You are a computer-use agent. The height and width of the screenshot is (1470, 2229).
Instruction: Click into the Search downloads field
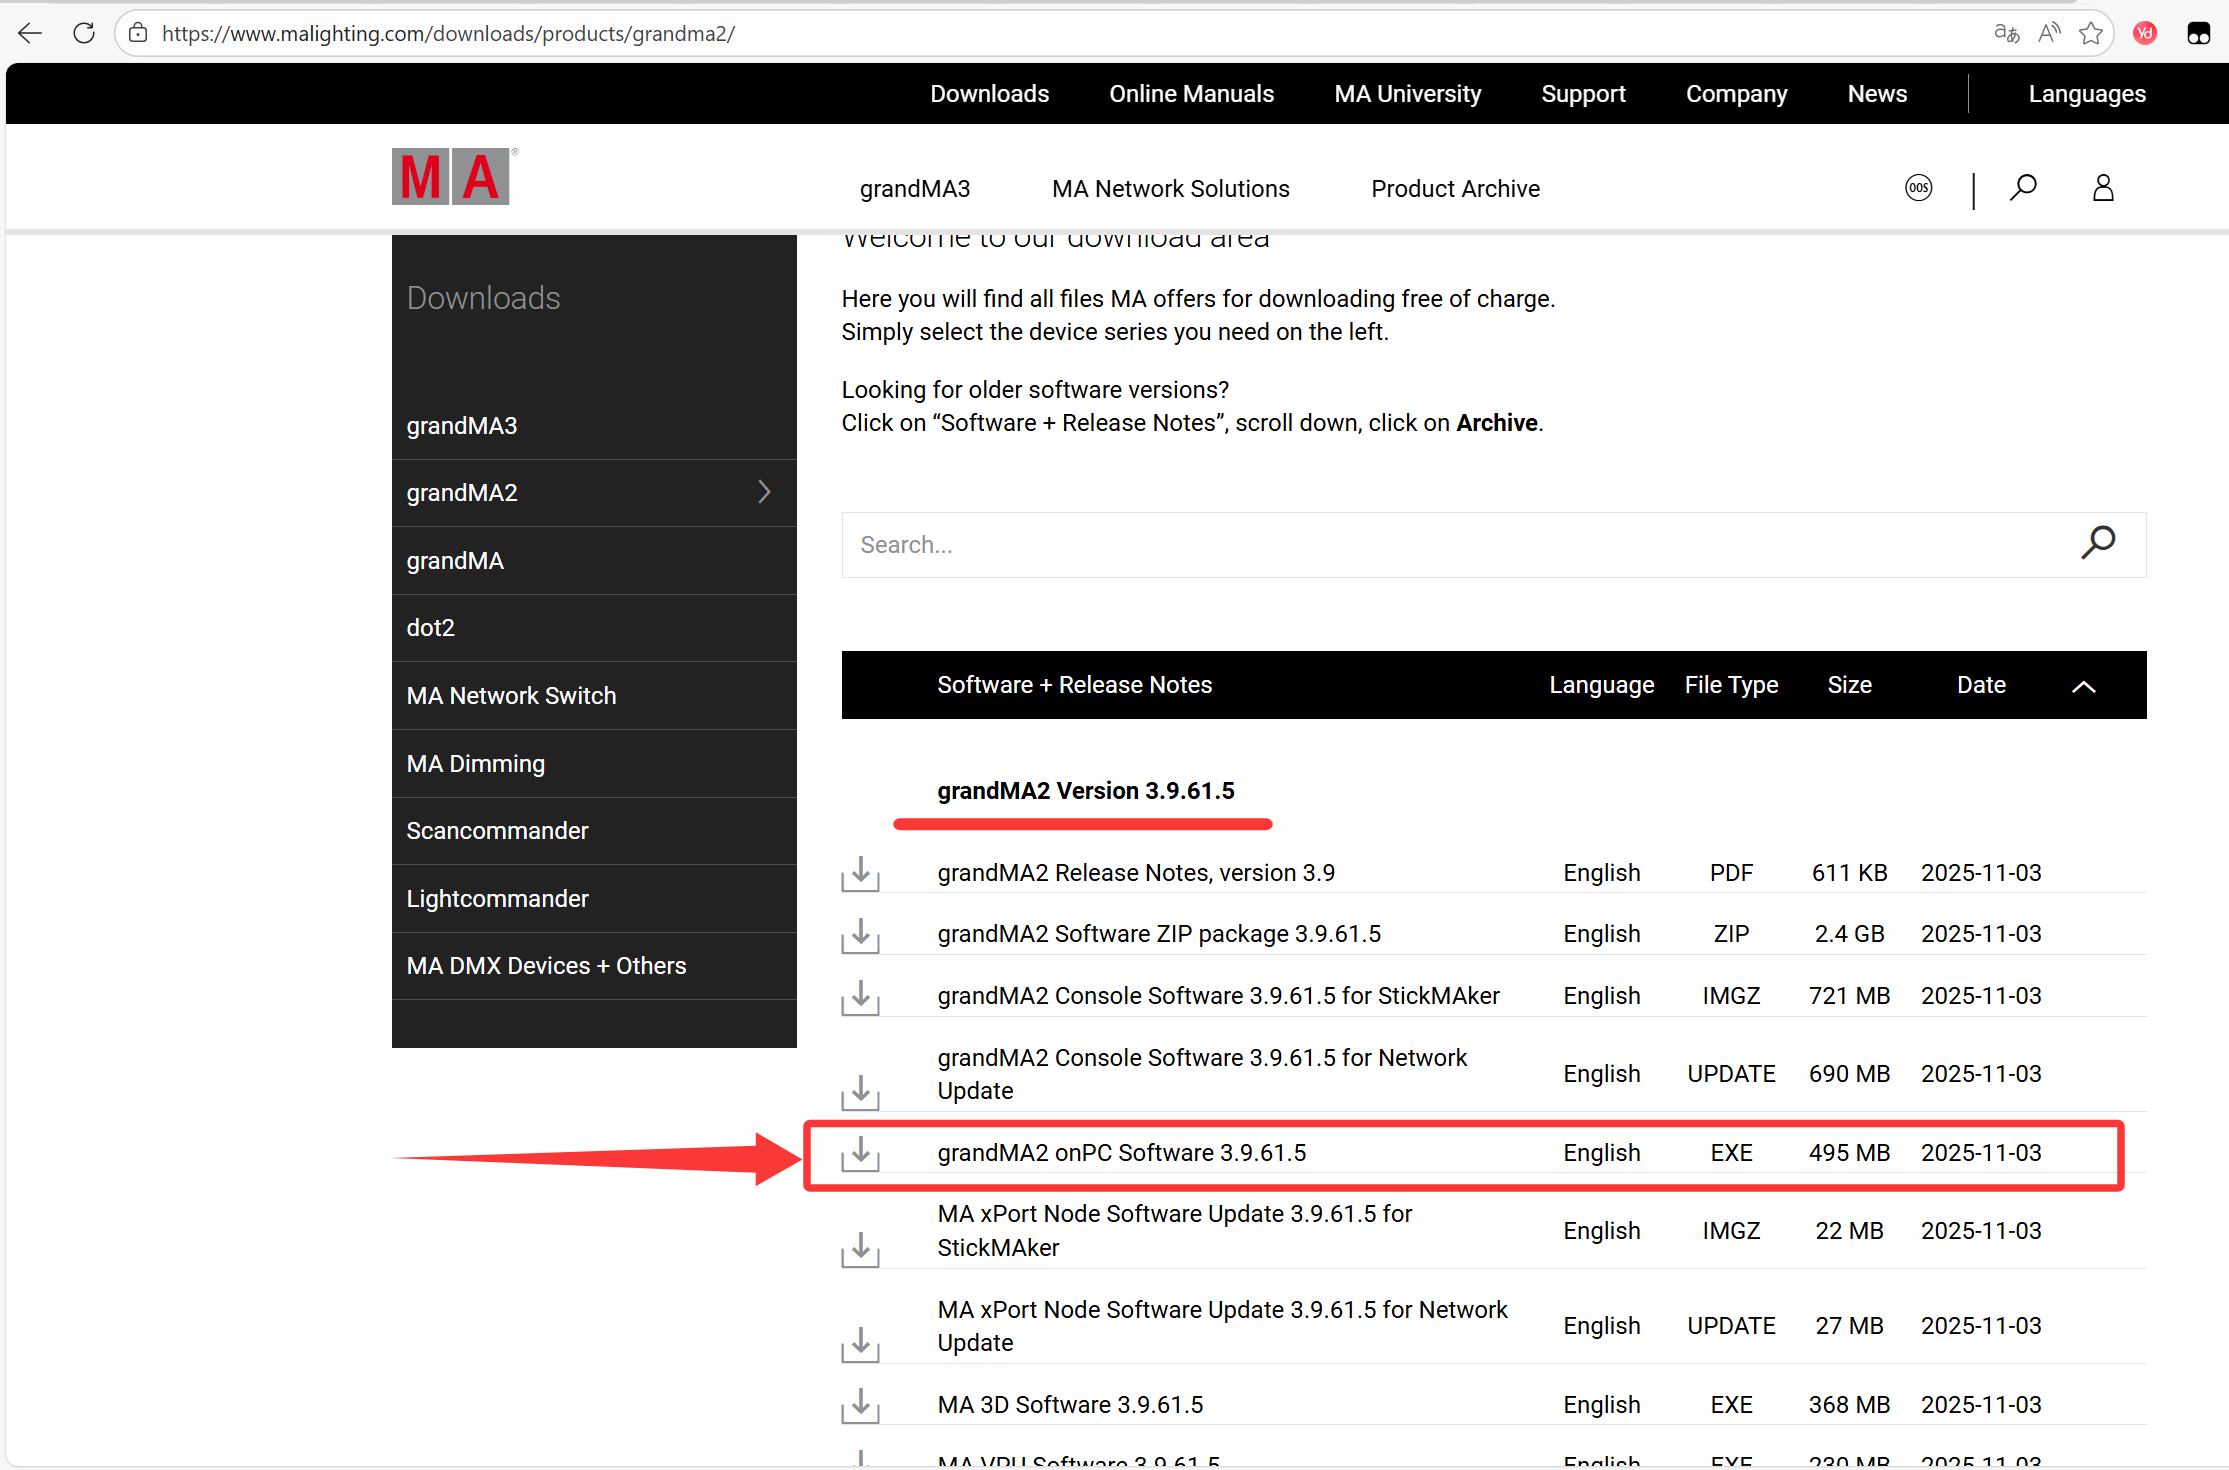coord(1450,545)
